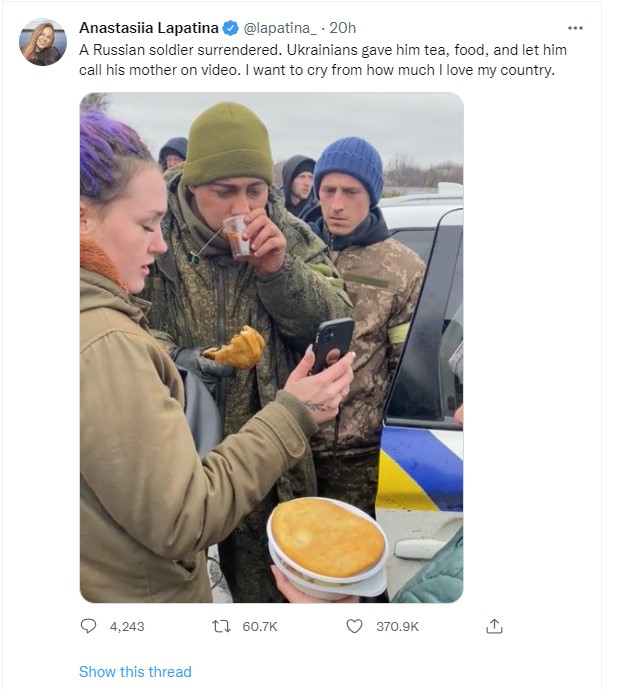619x691 pixels.
Task: Click the green beanie in the photo
Action: 227,144
